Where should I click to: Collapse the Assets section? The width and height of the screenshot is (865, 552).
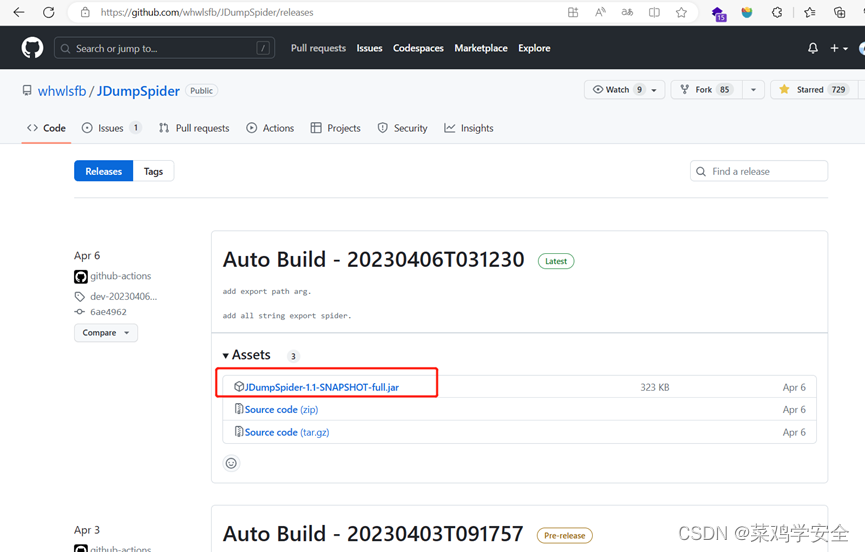[247, 355]
